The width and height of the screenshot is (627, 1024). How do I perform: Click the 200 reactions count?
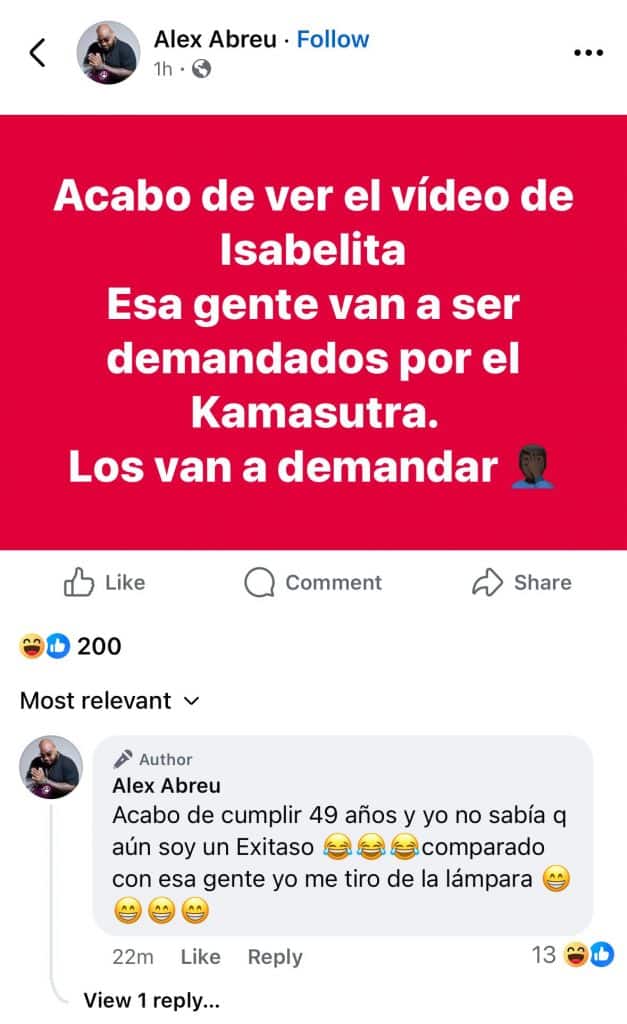(99, 646)
